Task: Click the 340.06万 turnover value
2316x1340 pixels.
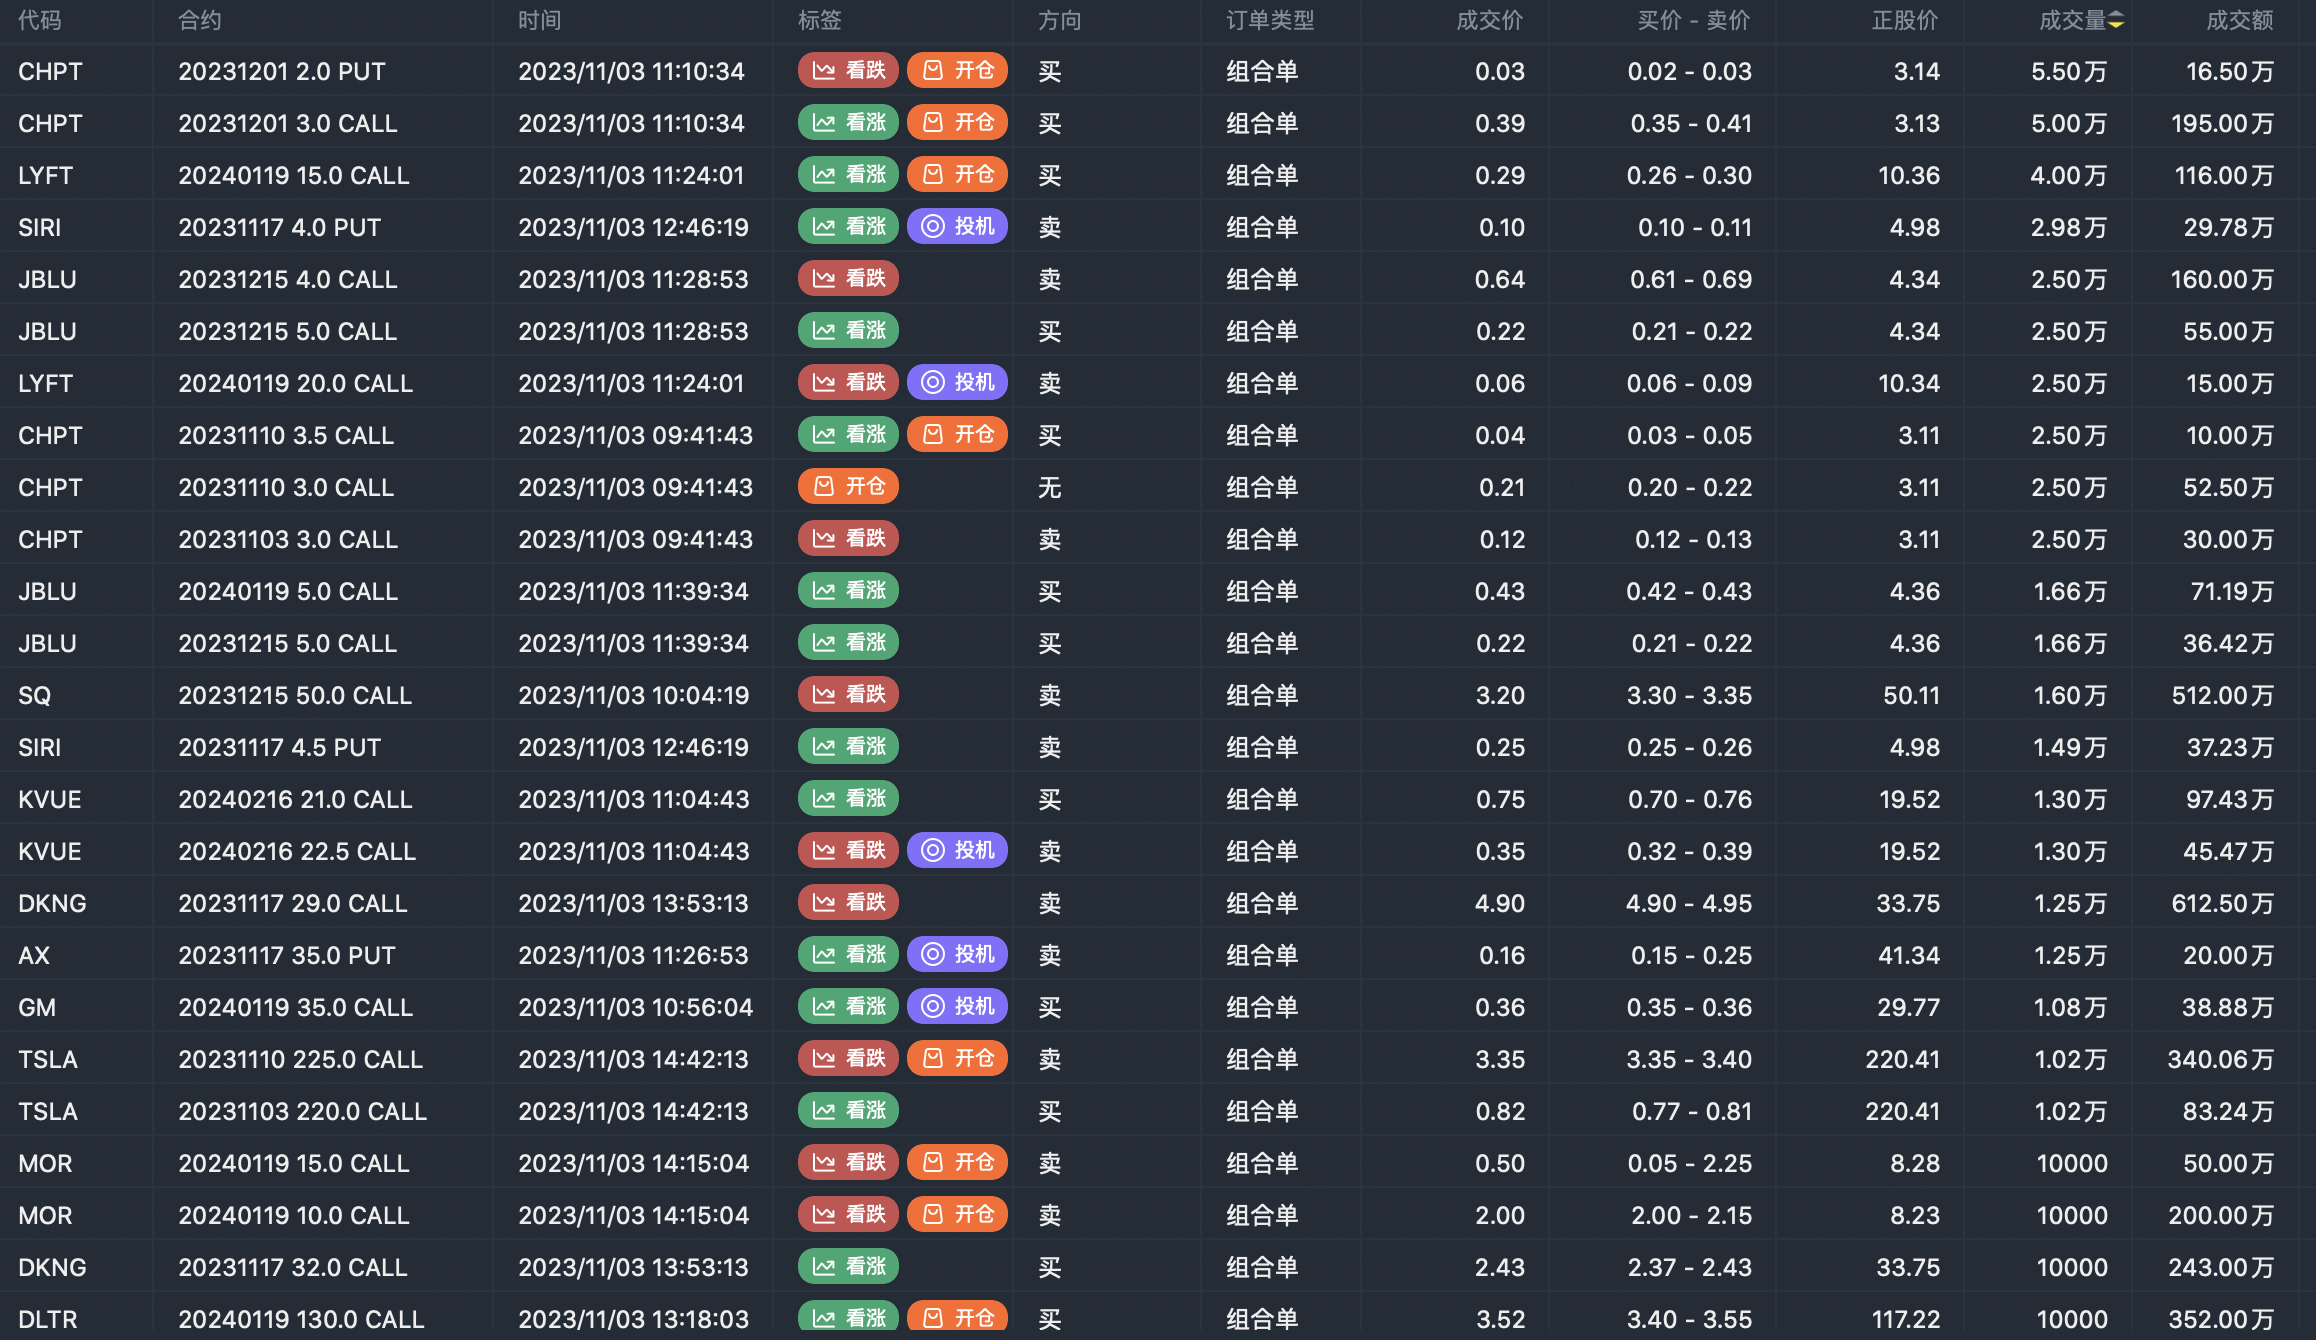Action: [x=2221, y=1059]
